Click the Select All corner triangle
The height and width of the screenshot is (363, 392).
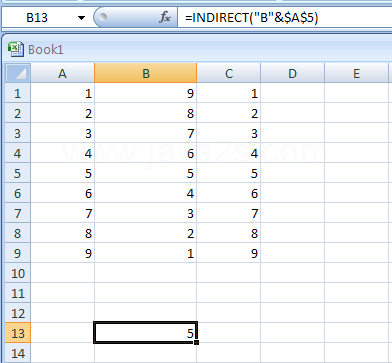18,73
